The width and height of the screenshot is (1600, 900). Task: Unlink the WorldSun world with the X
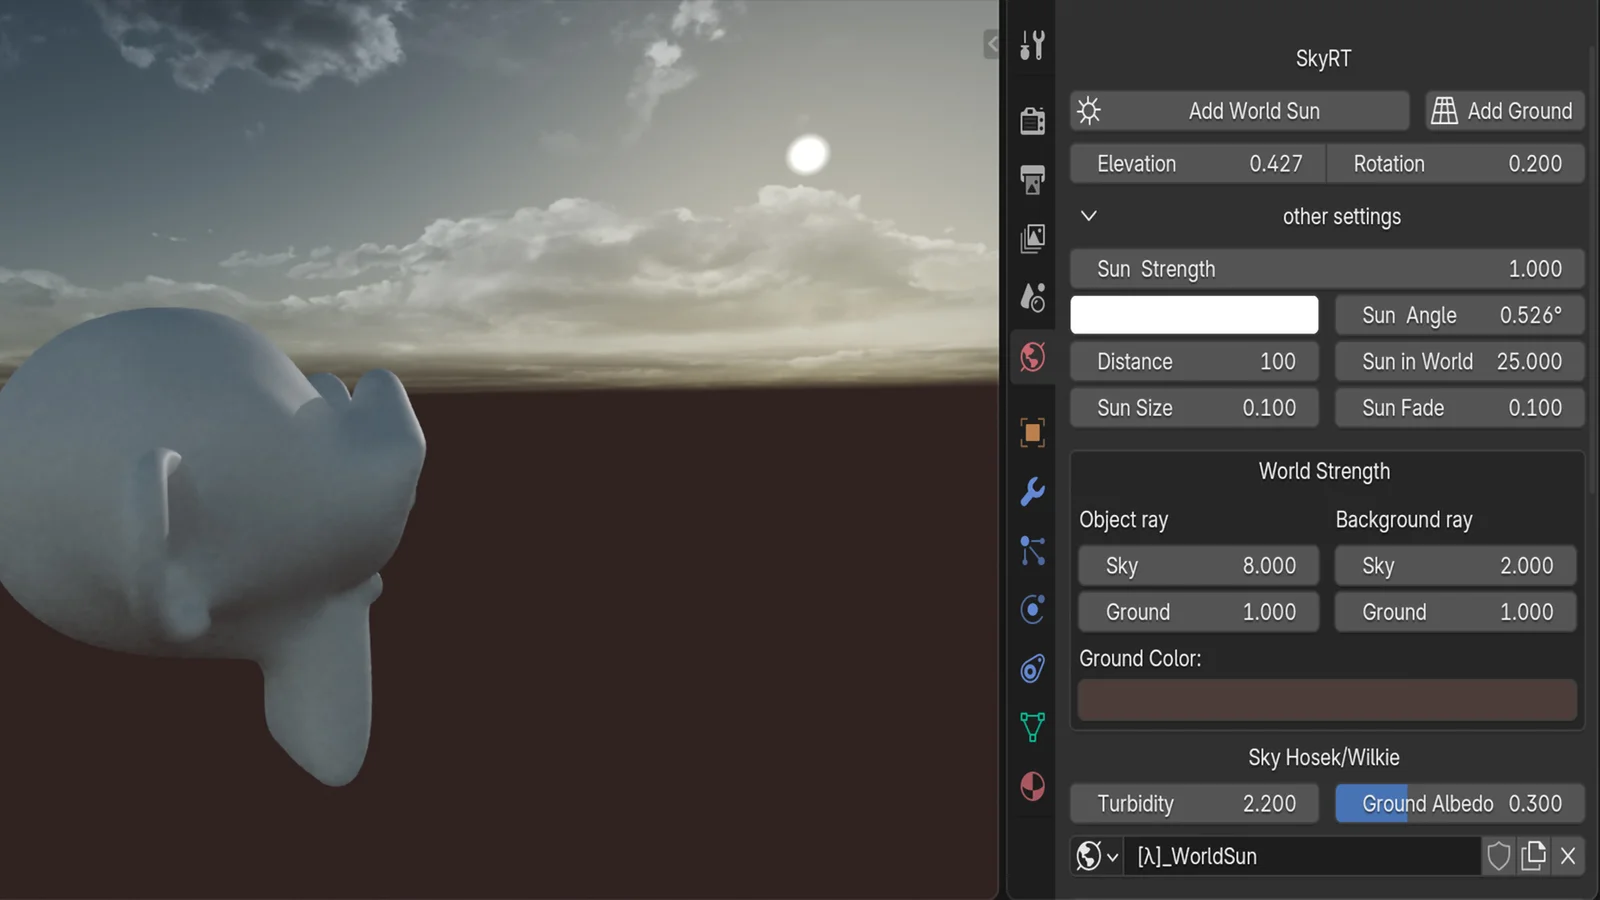pyautogui.click(x=1568, y=856)
